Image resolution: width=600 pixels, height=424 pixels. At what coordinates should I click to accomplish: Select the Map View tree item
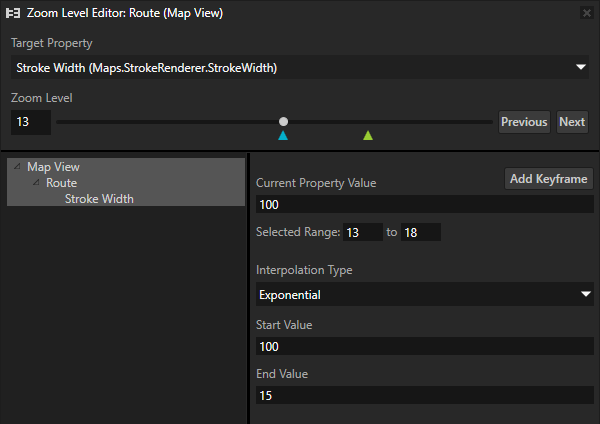click(x=53, y=167)
